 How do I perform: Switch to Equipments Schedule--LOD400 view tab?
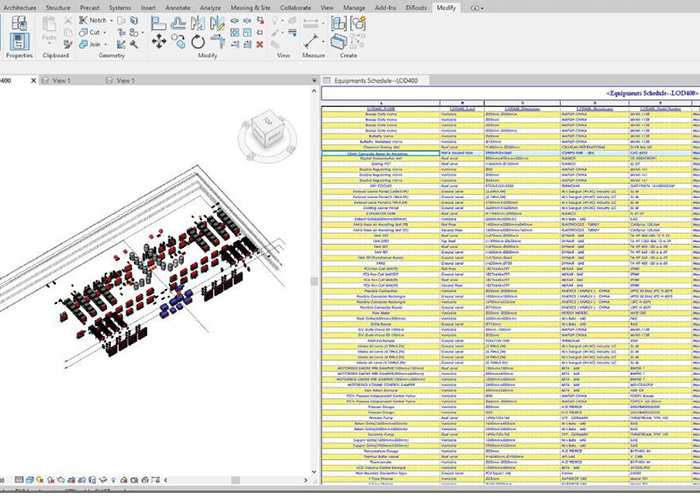pyautogui.click(x=375, y=81)
